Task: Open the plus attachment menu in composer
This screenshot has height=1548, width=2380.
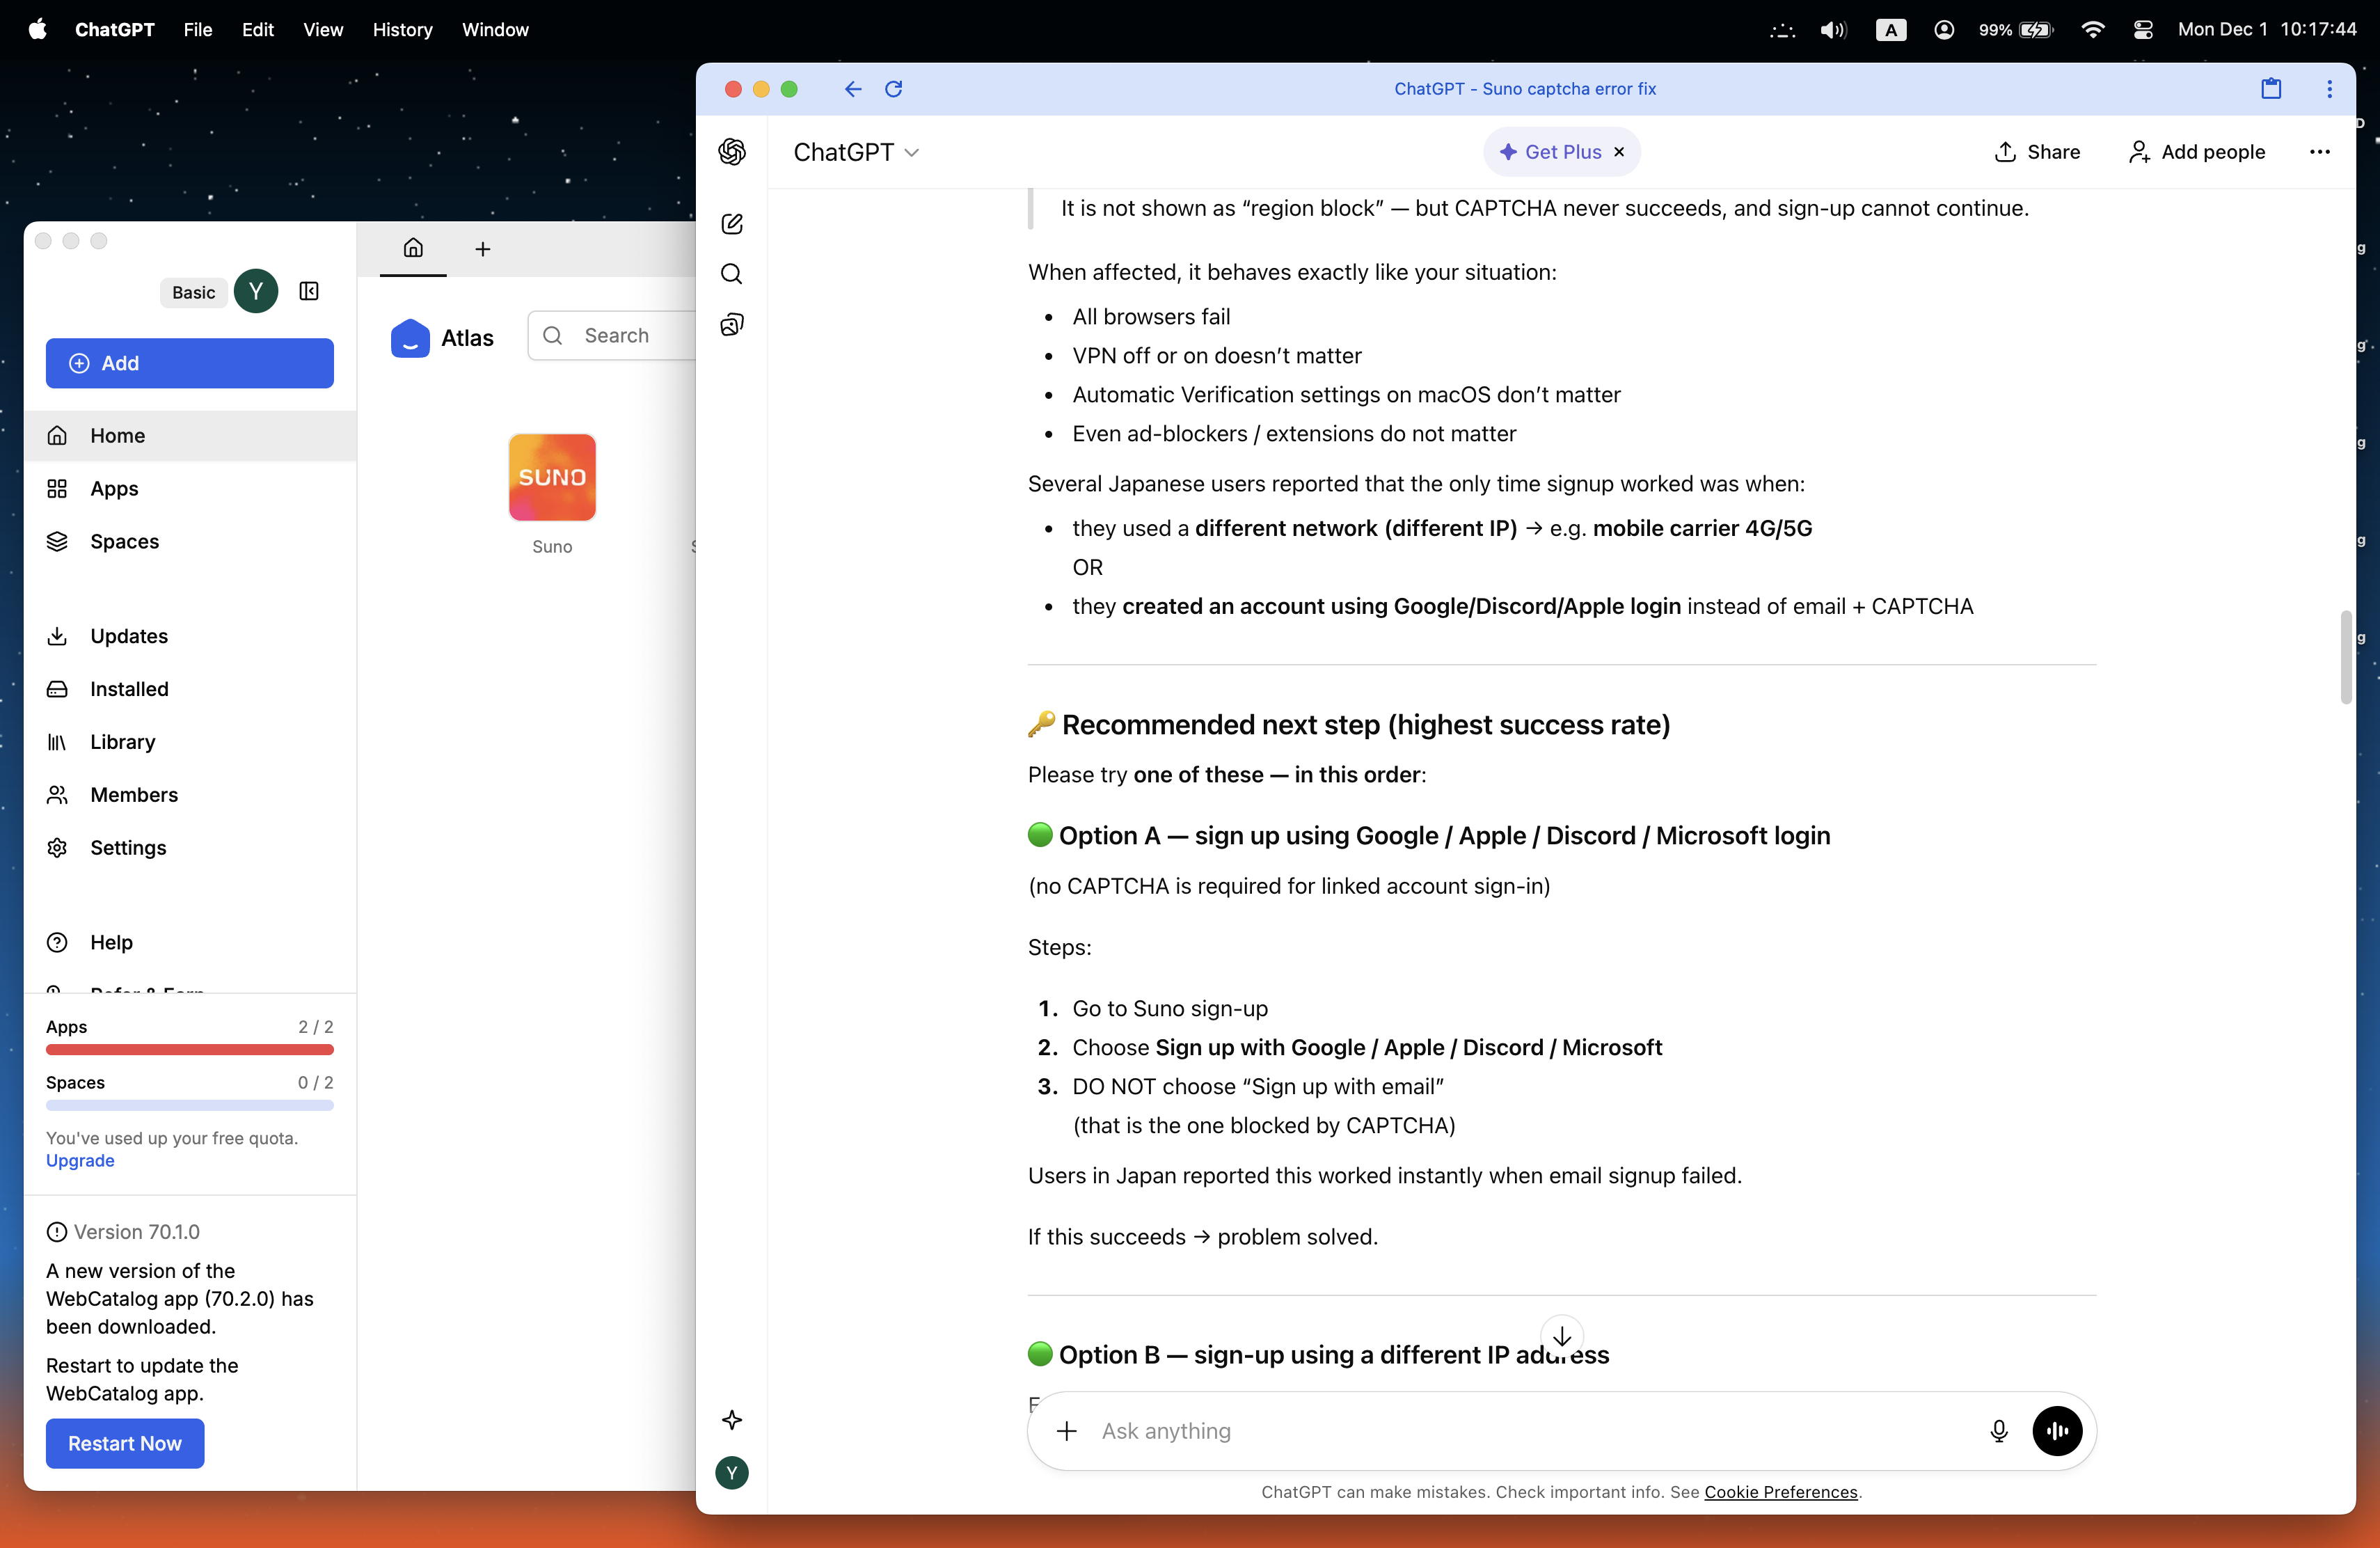Action: pyautogui.click(x=1067, y=1431)
